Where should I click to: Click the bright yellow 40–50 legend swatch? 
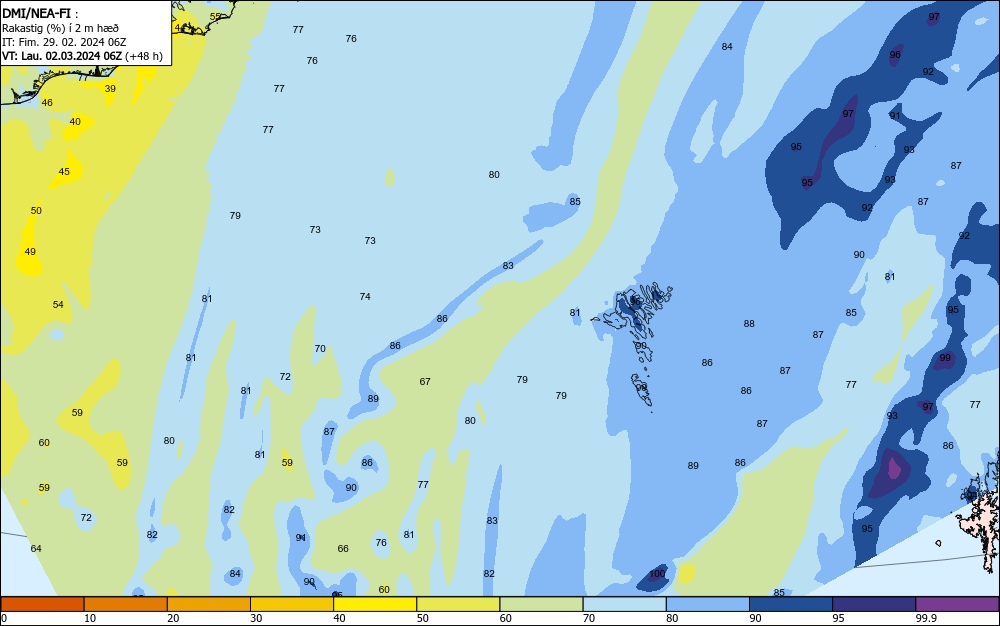click(x=375, y=604)
